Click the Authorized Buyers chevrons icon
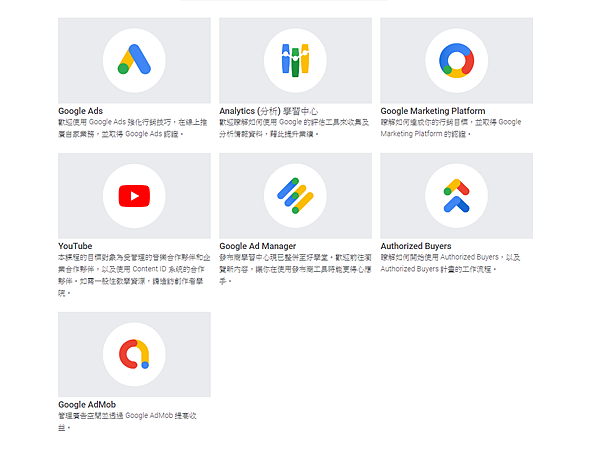 point(457,196)
